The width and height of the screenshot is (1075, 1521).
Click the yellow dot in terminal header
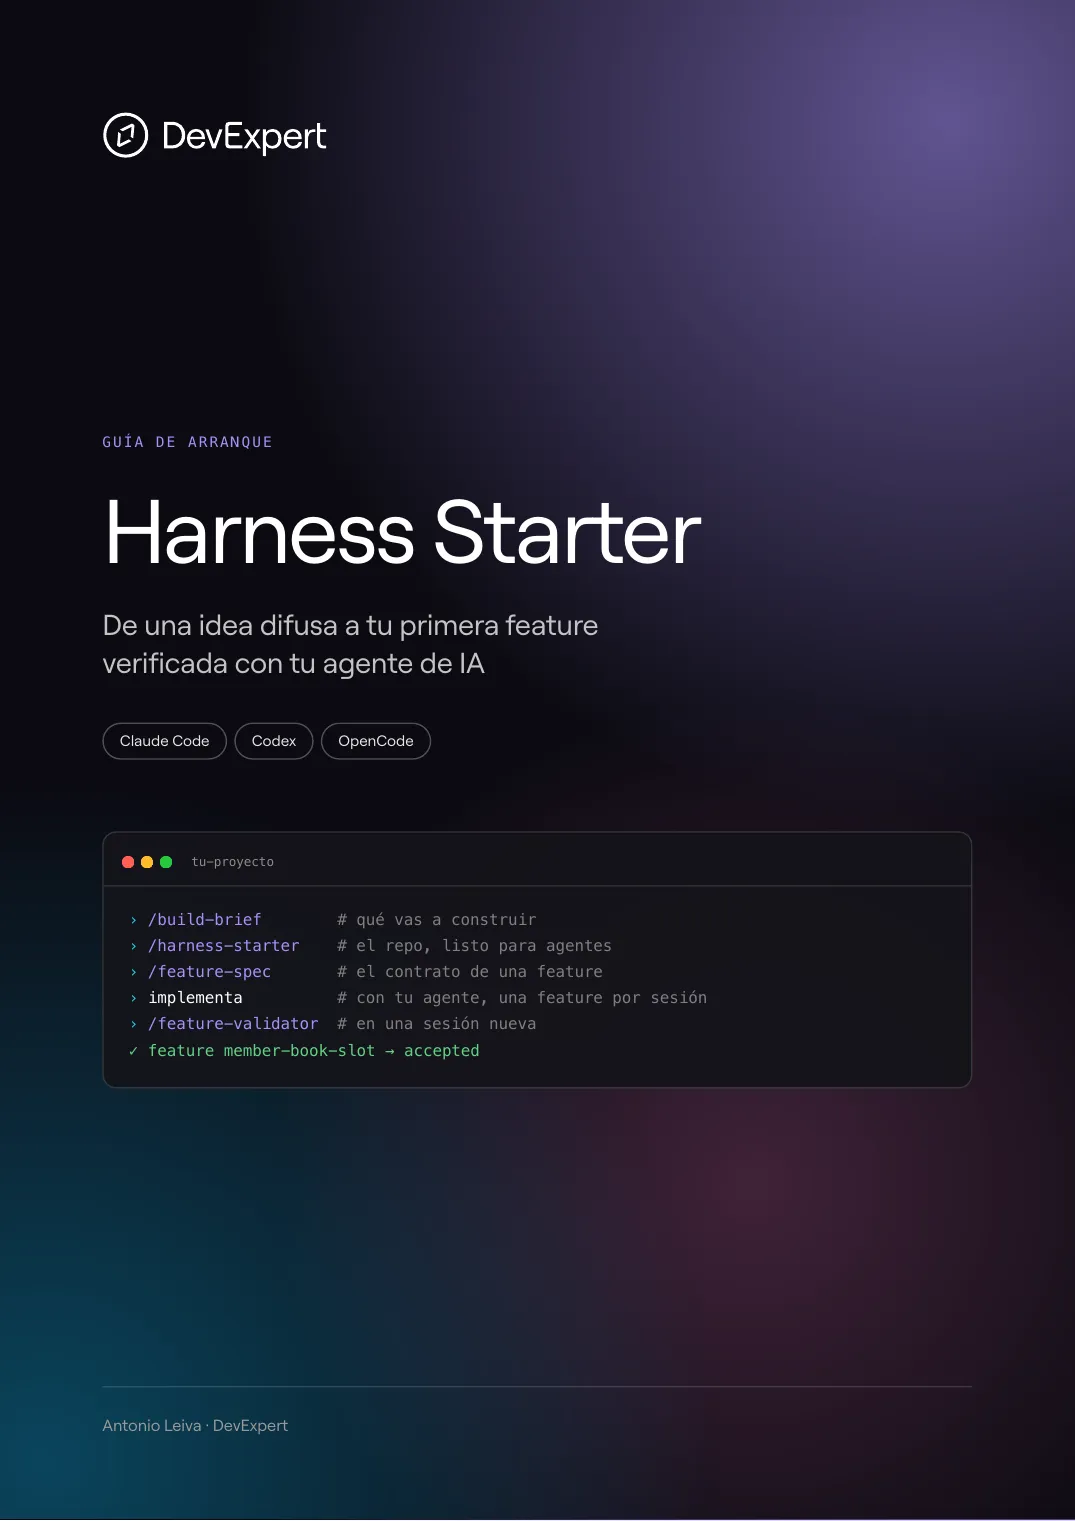pos(147,862)
